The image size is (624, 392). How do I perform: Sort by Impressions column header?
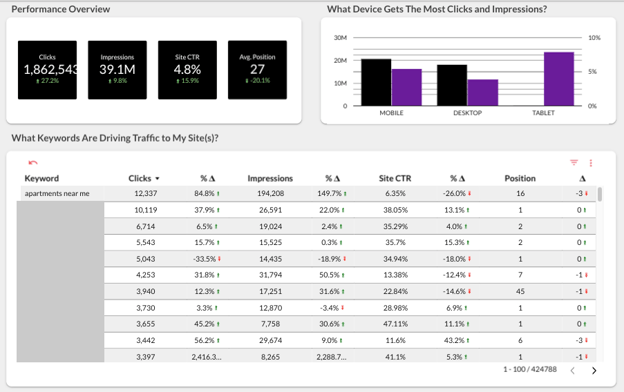pyautogui.click(x=270, y=178)
